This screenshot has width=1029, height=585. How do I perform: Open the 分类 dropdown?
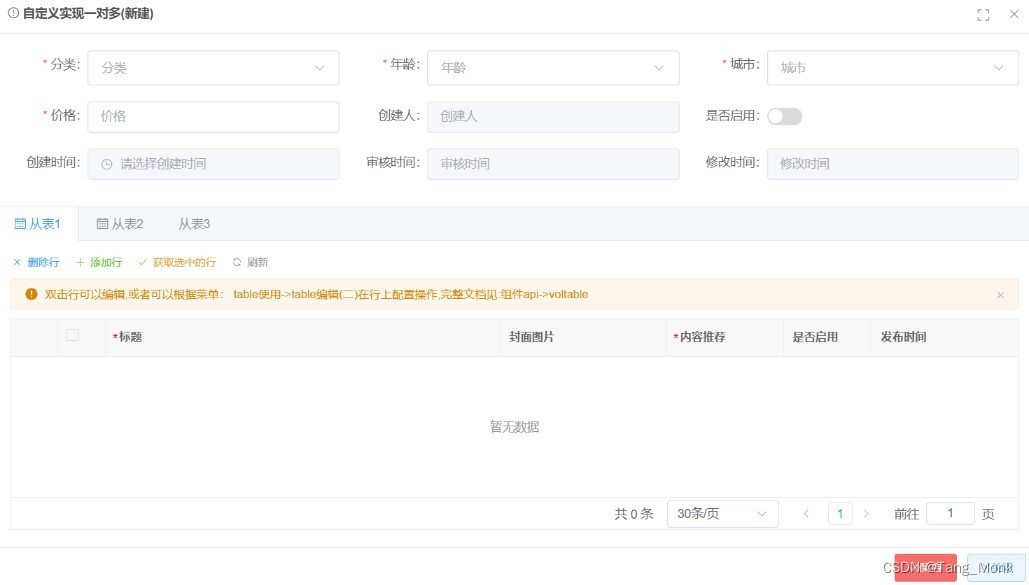pyautogui.click(x=213, y=67)
